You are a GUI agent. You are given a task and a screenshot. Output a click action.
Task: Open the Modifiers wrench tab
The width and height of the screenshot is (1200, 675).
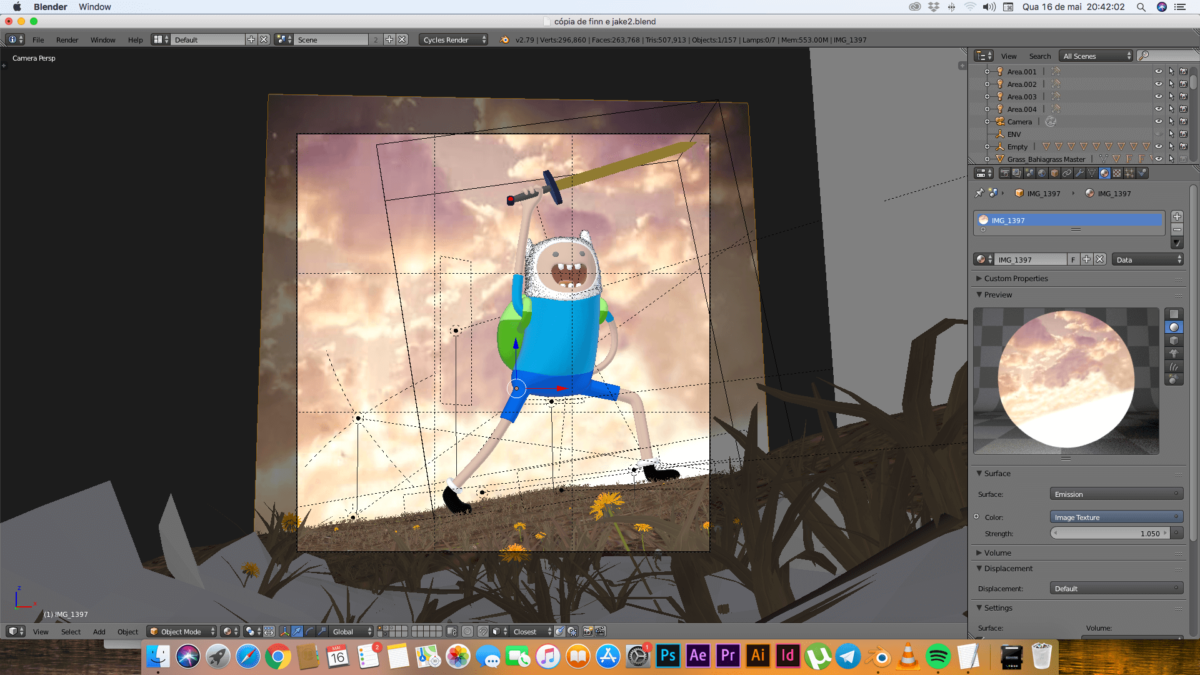pos(1080,173)
